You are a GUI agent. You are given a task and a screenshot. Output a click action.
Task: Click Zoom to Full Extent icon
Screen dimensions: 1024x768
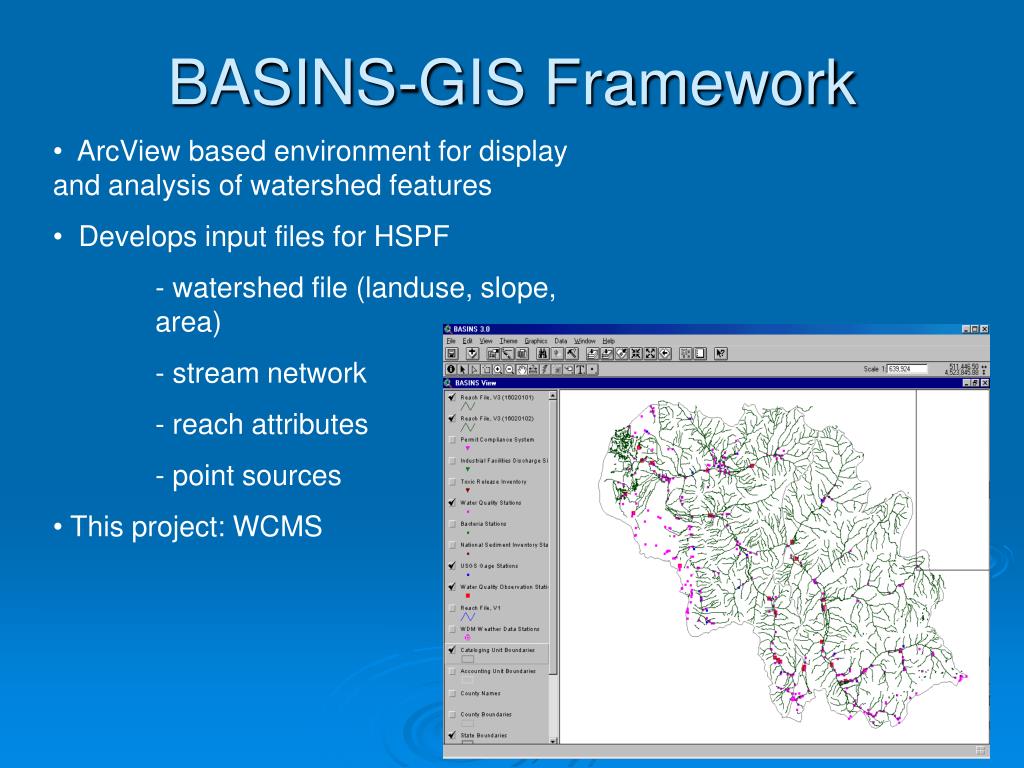click(x=593, y=353)
